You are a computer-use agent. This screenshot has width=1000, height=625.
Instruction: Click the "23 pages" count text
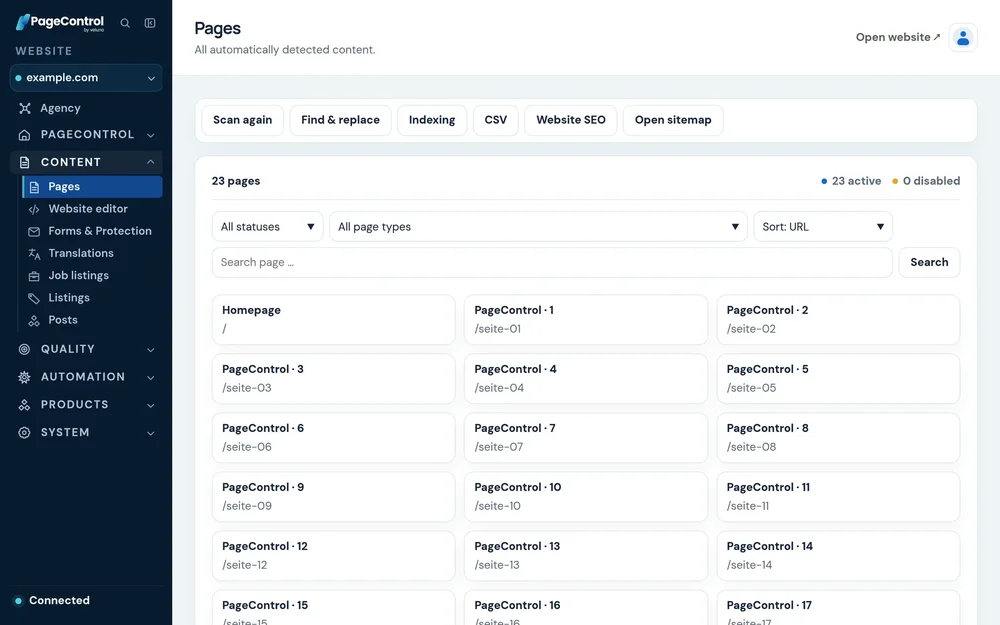coord(236,181)
